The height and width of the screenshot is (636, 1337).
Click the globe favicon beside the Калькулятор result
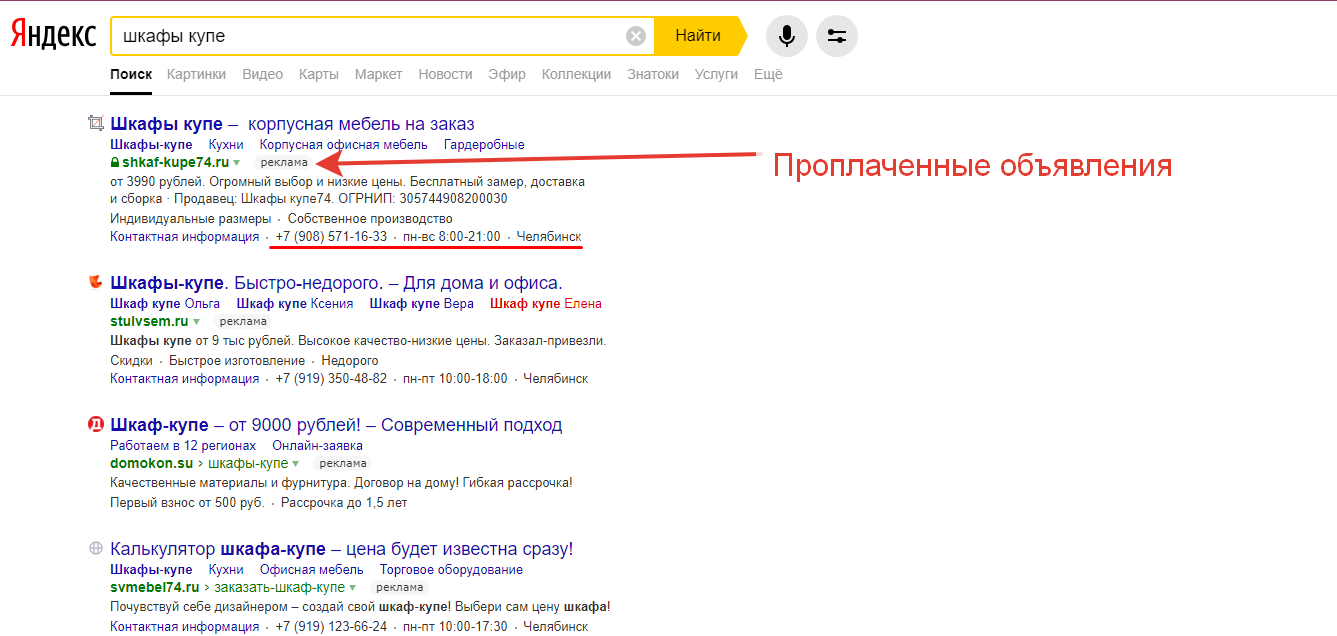coord(96,548)
